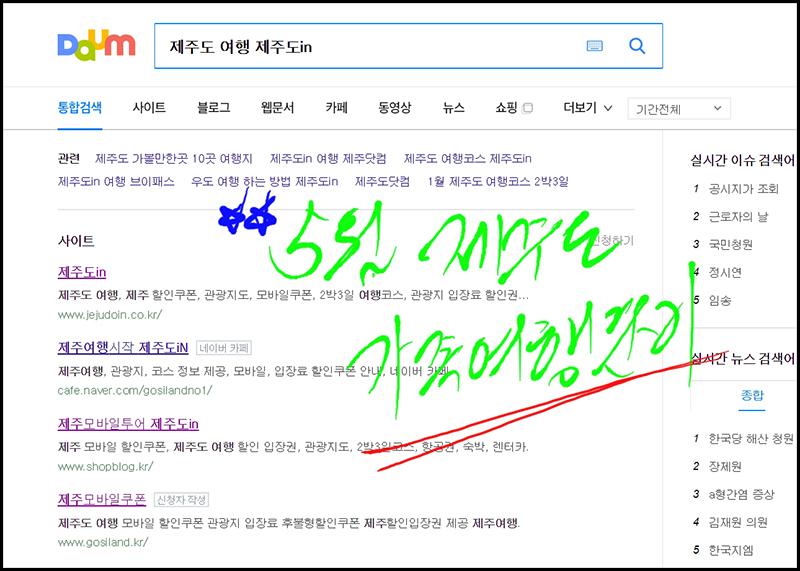Click trending keyword 국민청원
The image size is (800, 571).
[x=731, y=244]
